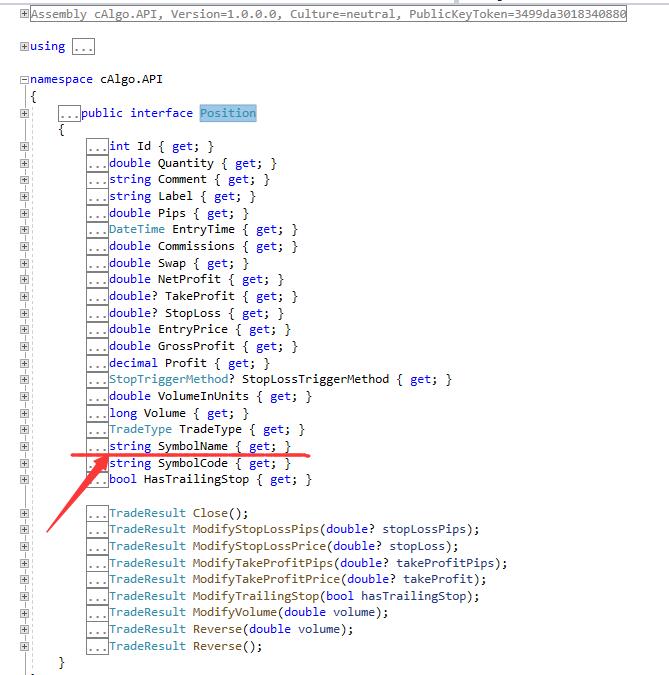Click the cAlgo.API namespace name
Image resolution: width=669 pixels, height=675 pixels.
[x=131, y=79]
